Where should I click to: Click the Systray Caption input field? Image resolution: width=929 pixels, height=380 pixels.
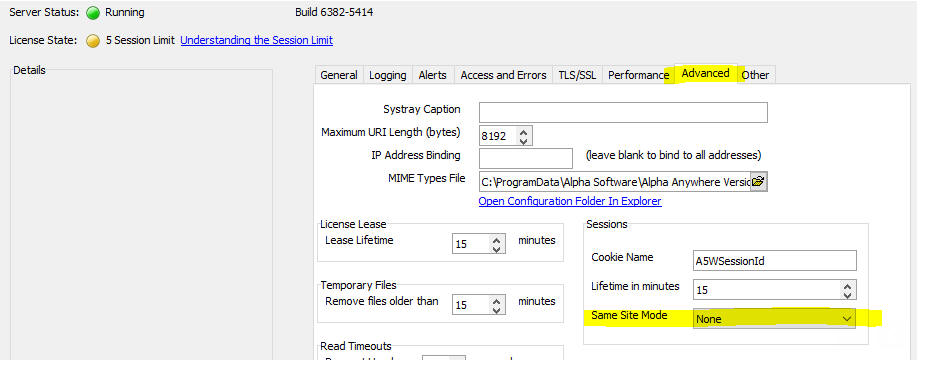click(x=623, y=112)
